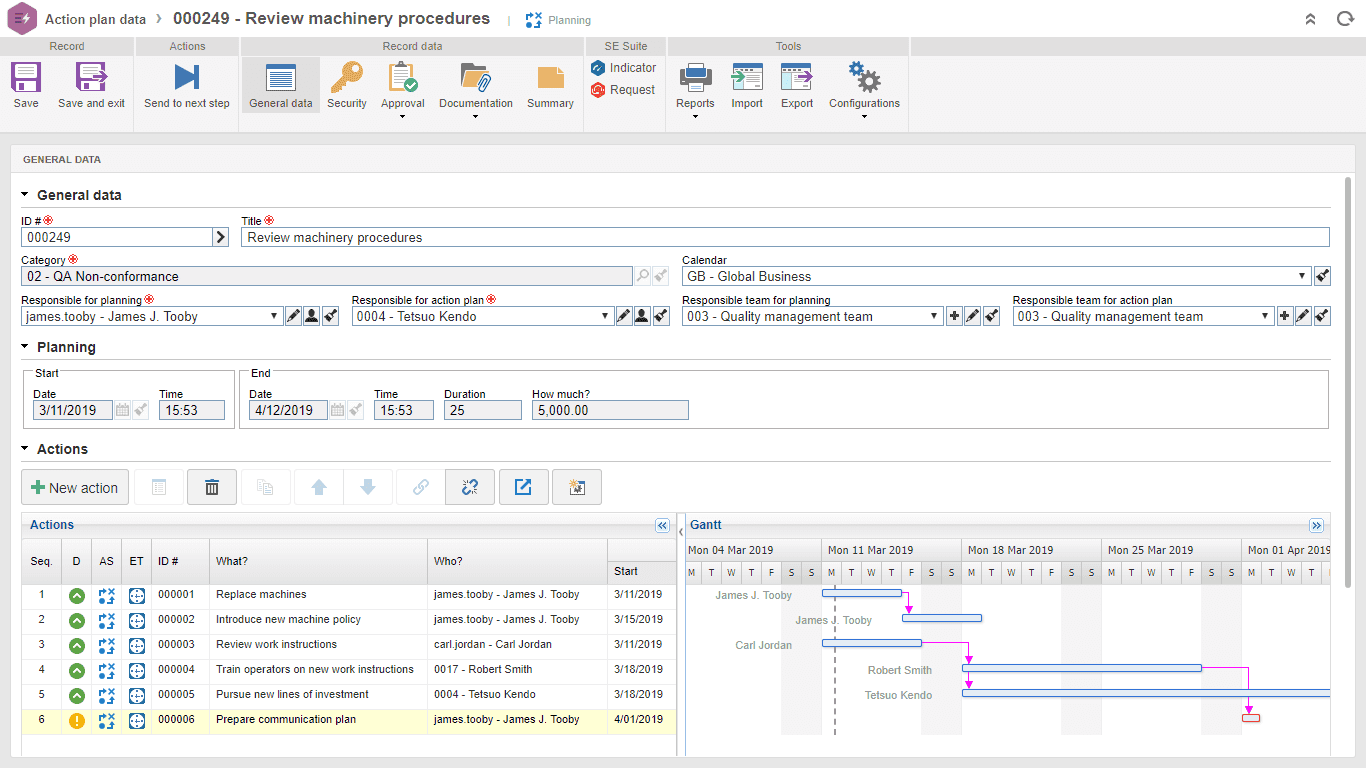Select the Prepare communication plan row
This screenshot has height=768, width=1366.
349,720
